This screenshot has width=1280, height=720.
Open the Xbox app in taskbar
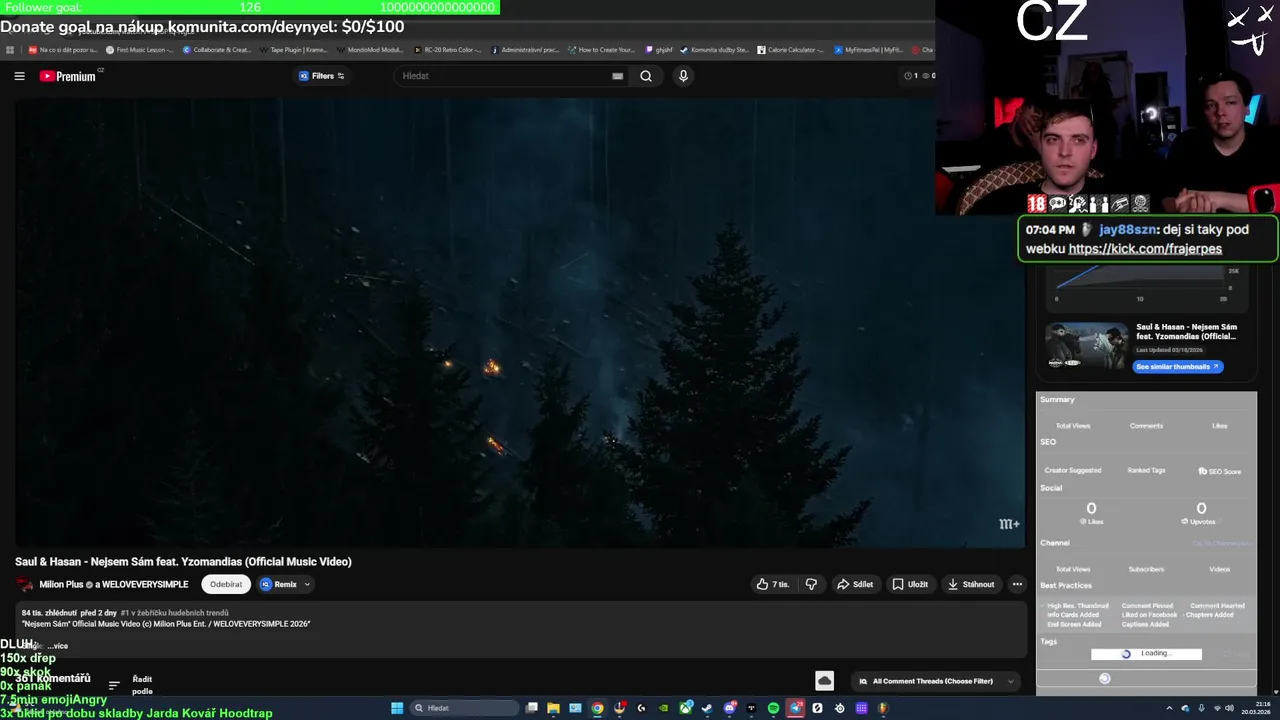click(685, 708)
